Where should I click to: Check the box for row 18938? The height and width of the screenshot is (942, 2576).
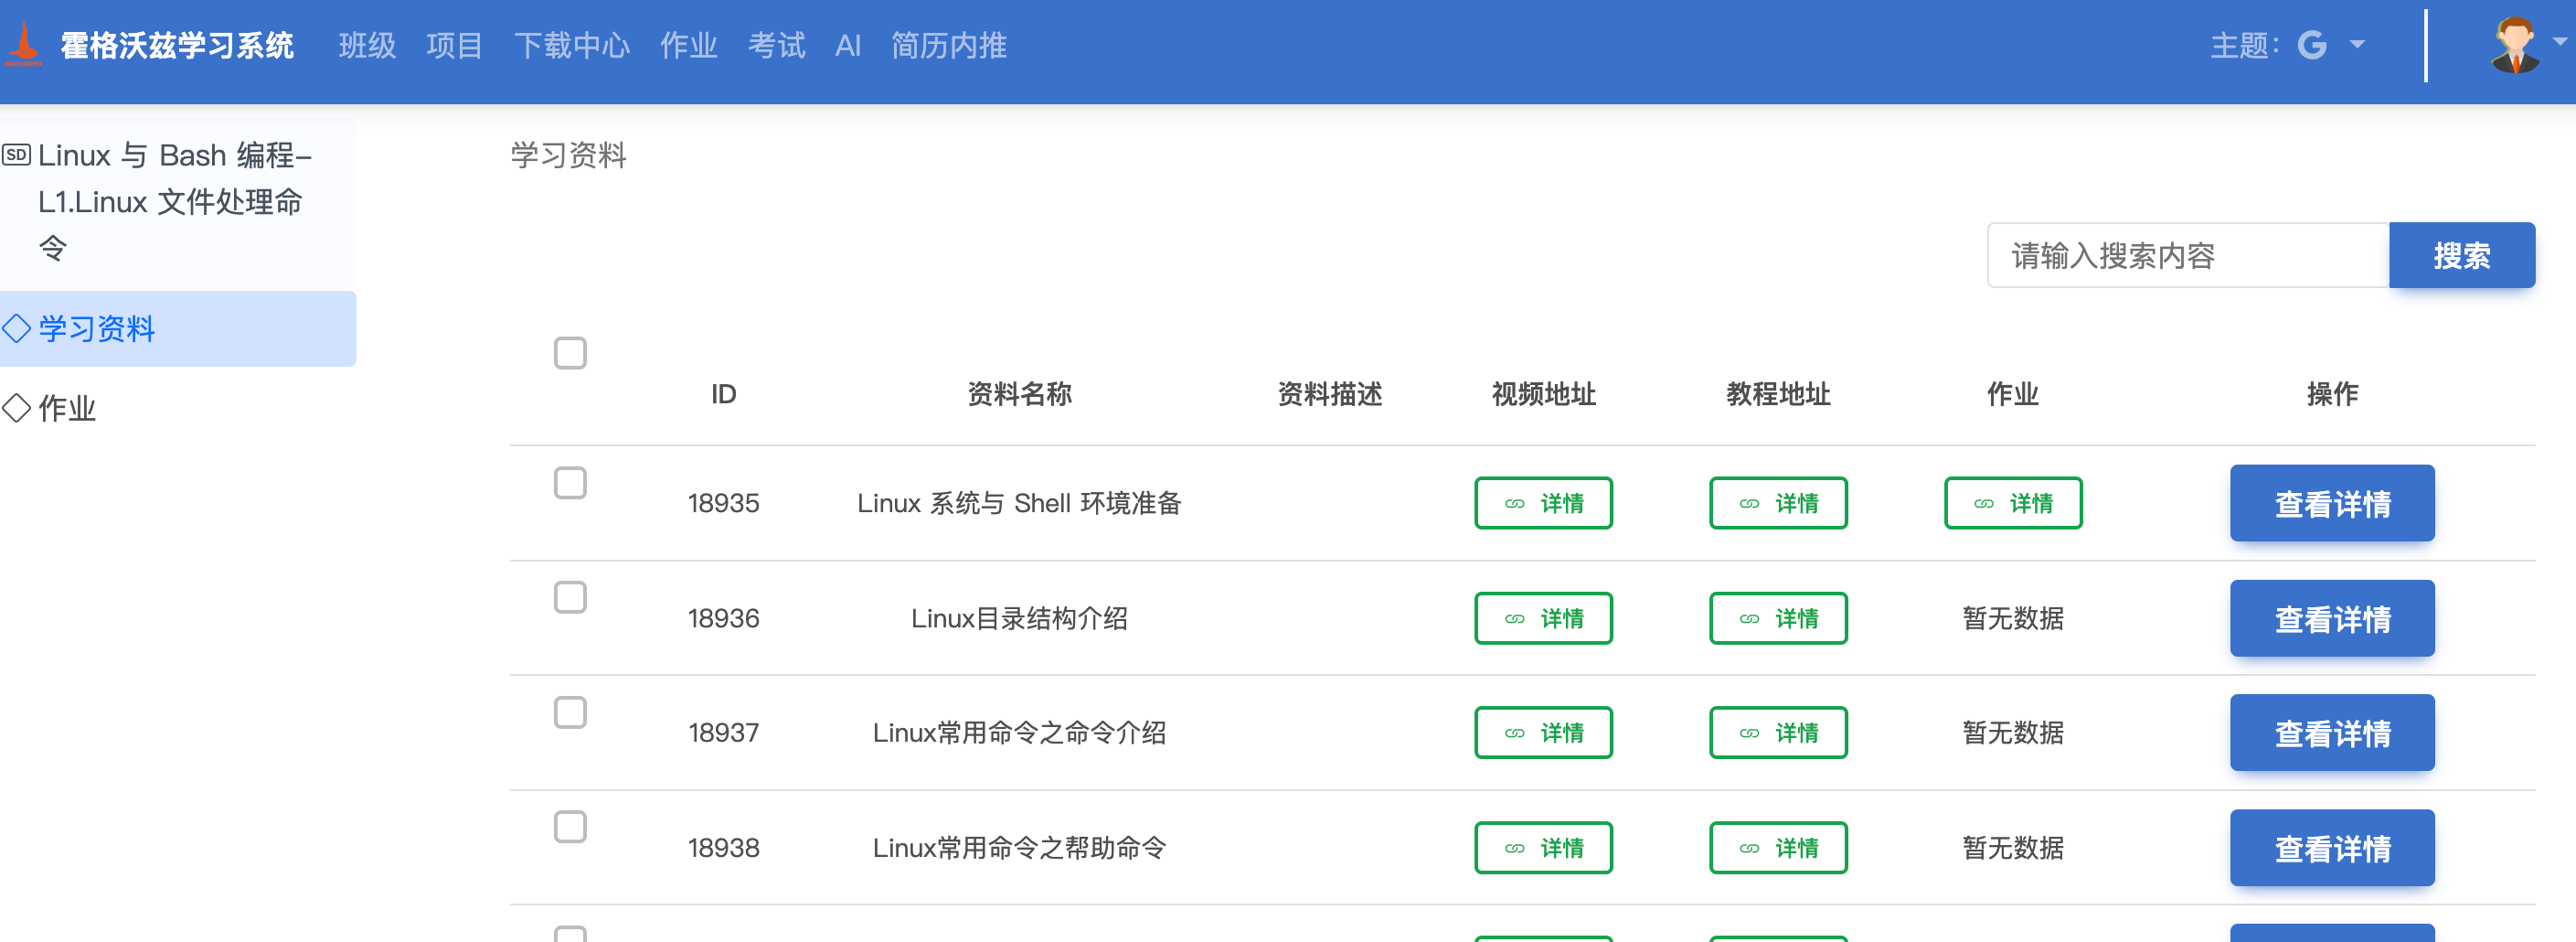(x=570, y=827)
